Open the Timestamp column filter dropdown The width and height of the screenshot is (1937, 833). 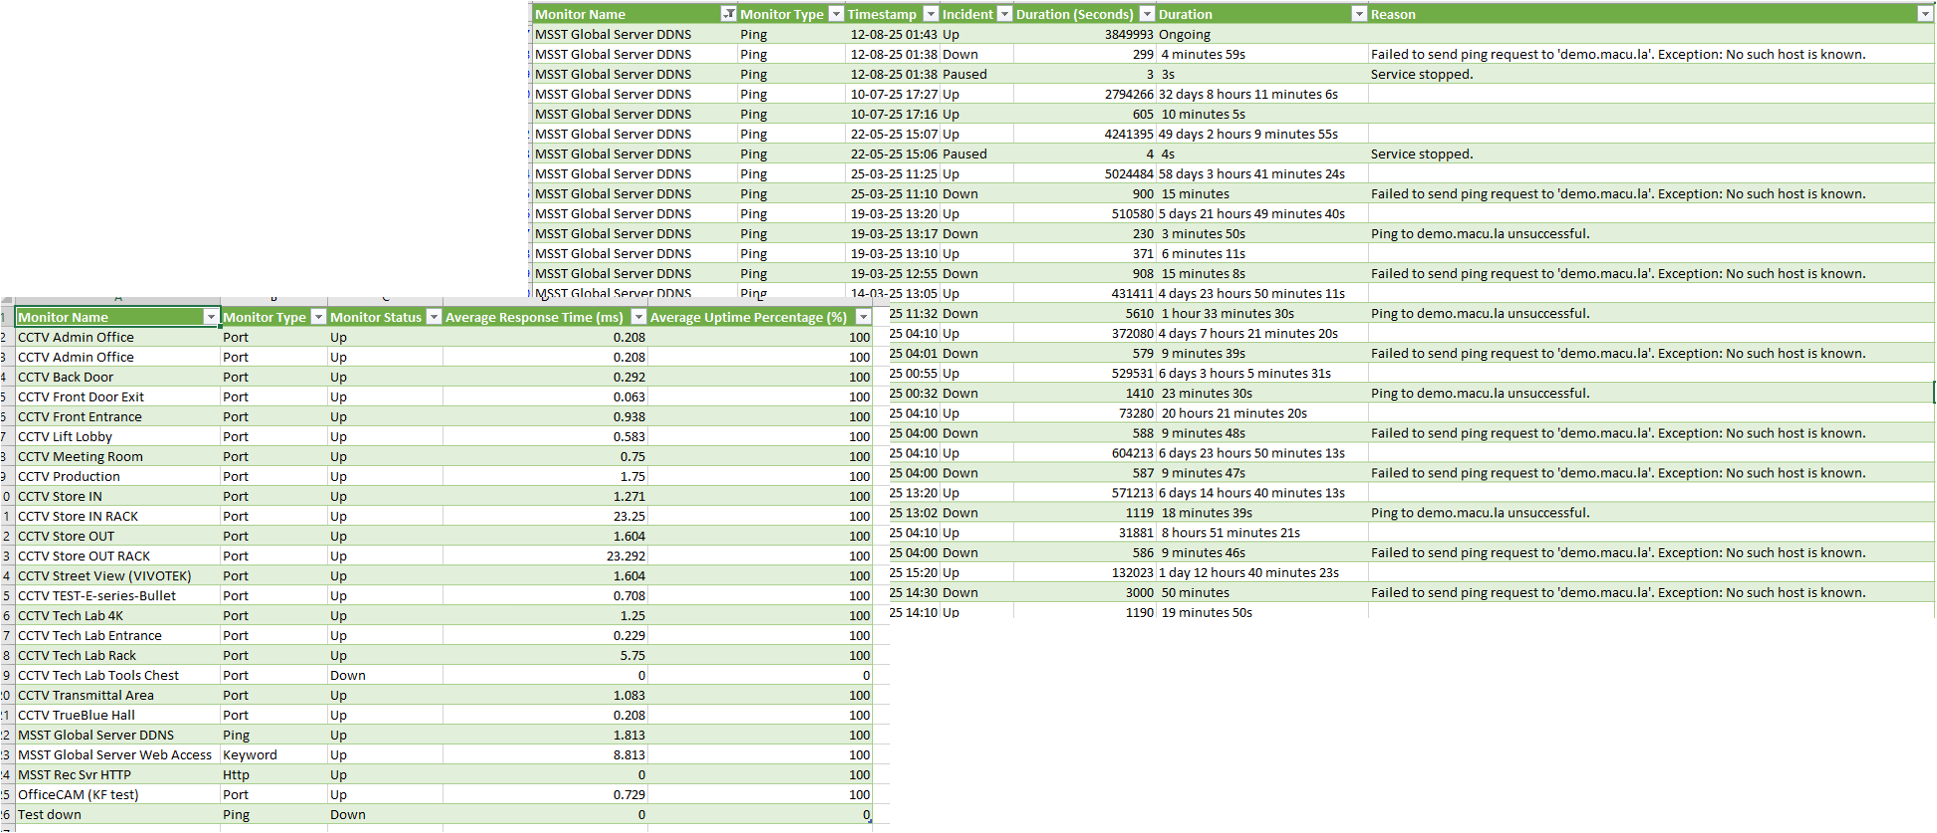coord(930,14)
